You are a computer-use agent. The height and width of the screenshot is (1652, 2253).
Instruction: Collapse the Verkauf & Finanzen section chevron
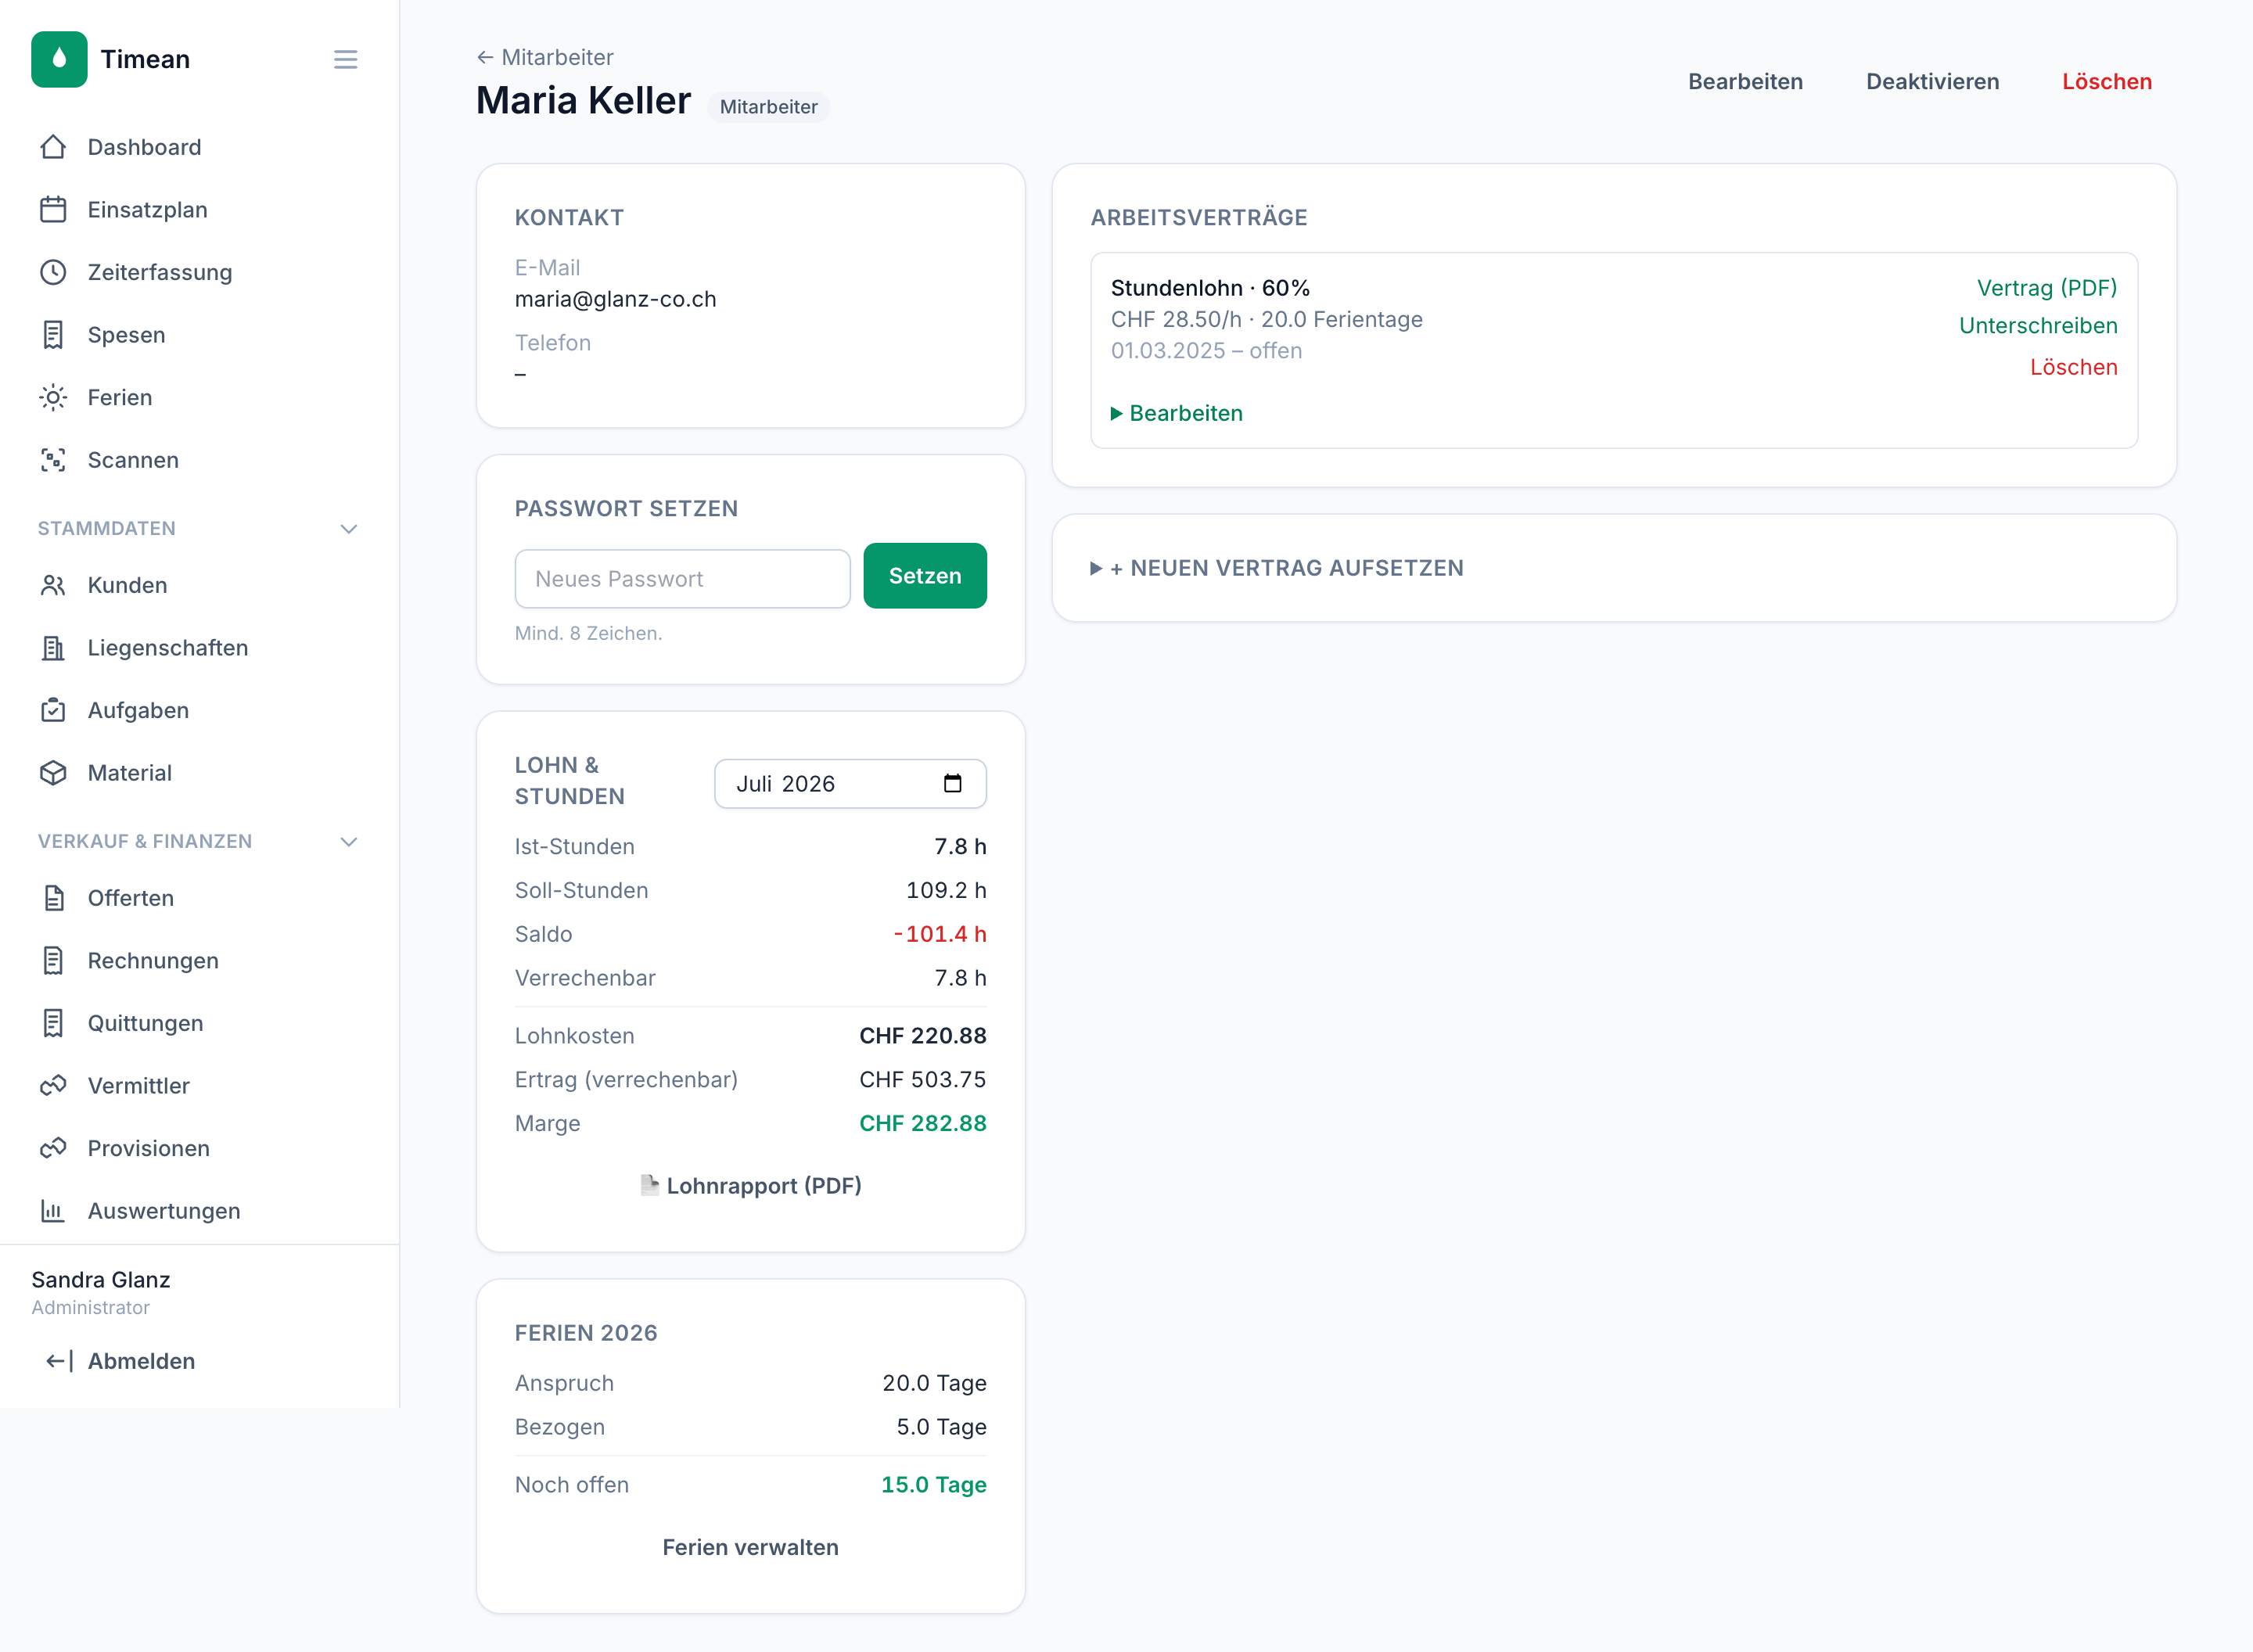pos(349,842)
